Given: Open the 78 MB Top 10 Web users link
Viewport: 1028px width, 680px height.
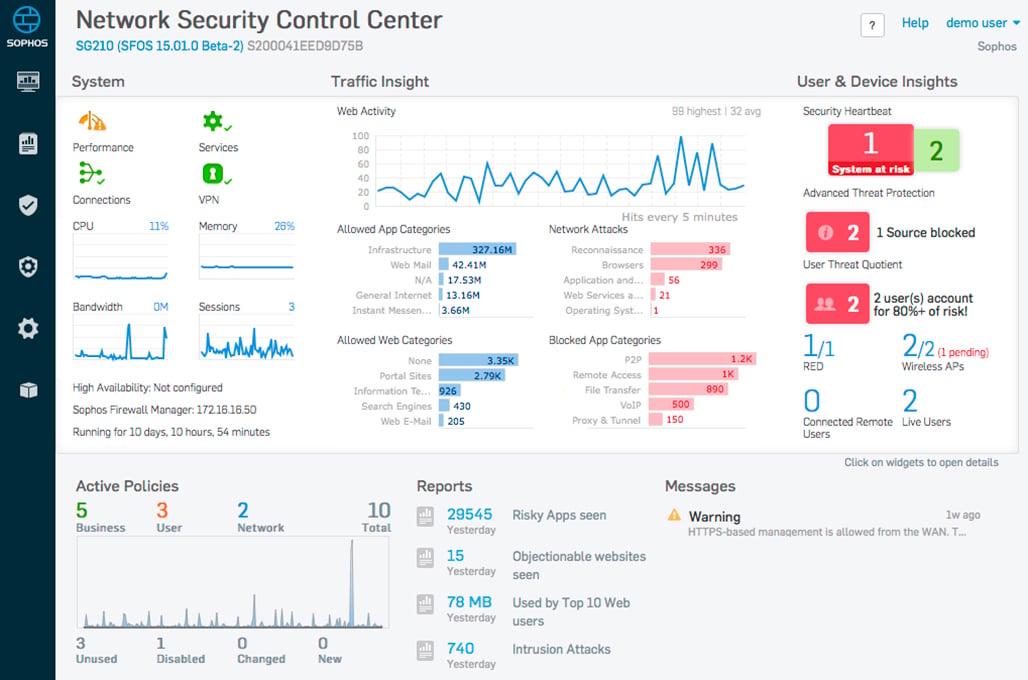Looking at the screenshot, I should tap(469, 602).
